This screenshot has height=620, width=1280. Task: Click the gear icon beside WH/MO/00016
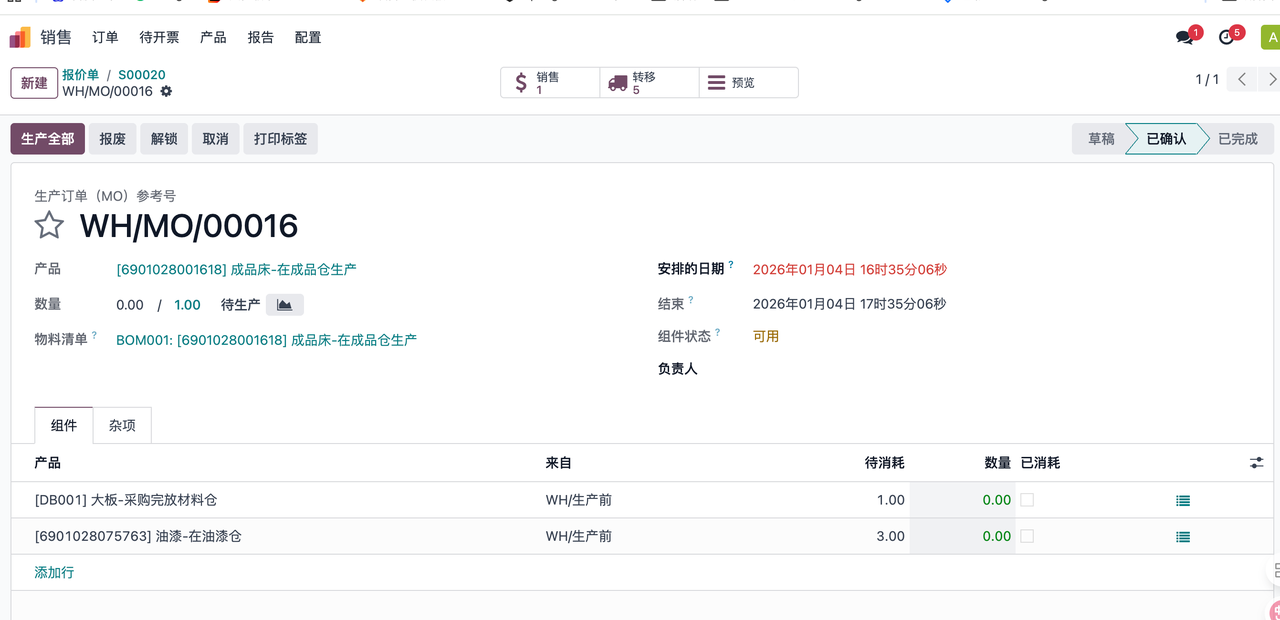pyautogui.click(x=166, y=91)
